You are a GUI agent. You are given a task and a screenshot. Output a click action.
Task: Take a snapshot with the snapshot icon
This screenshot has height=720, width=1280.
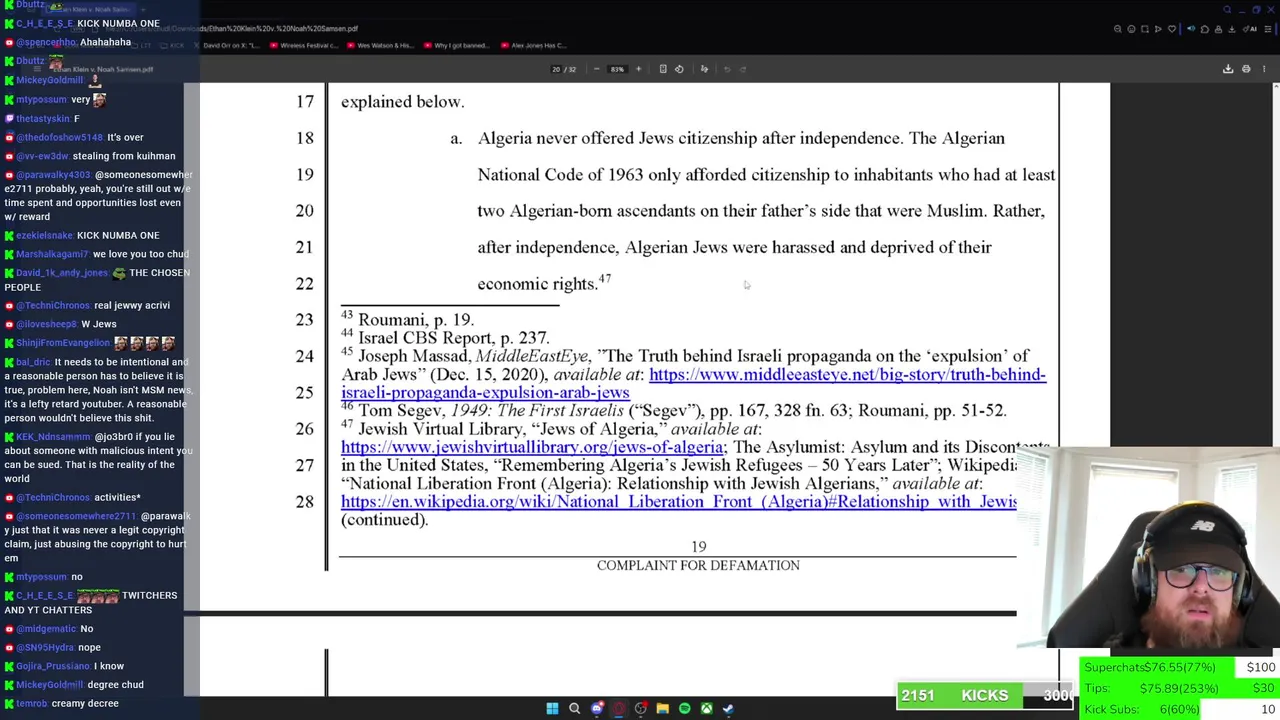(x=1145, y=29)
